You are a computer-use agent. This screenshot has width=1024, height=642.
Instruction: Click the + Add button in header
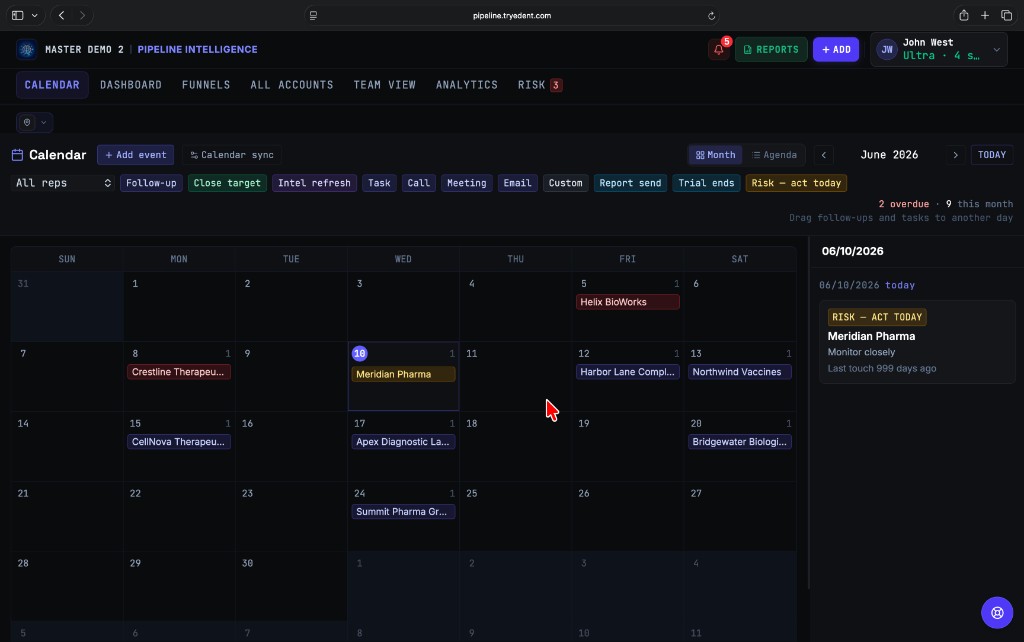836,50
